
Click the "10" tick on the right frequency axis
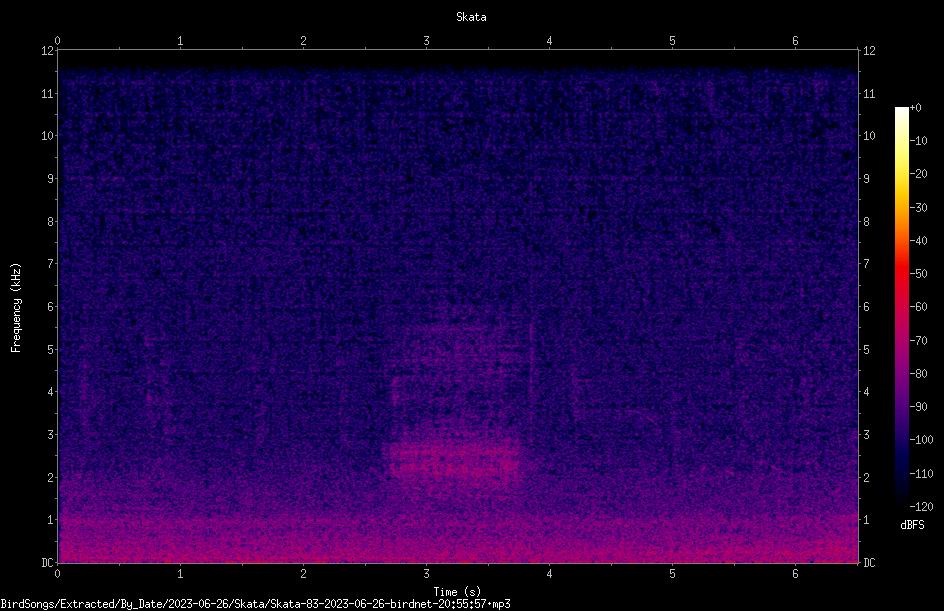[869, 136]
